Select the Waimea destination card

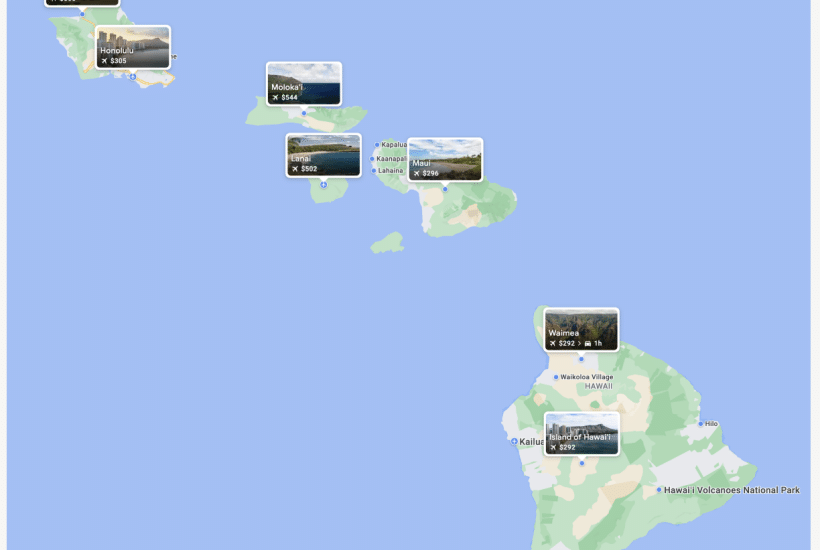coord(581,329)
